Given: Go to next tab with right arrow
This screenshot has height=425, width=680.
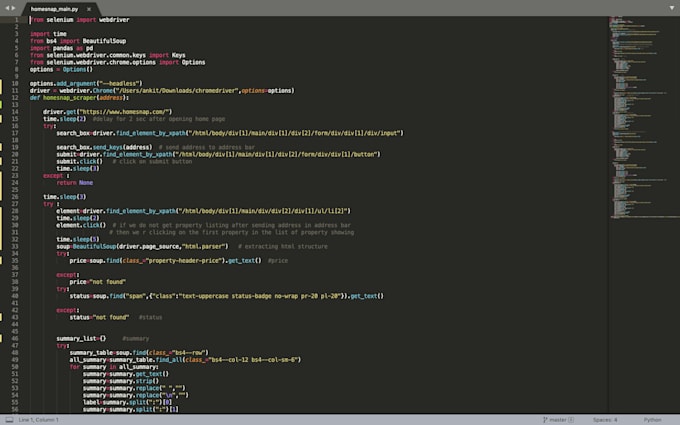Looking at the screenshot, I should [x=13, y=8].
